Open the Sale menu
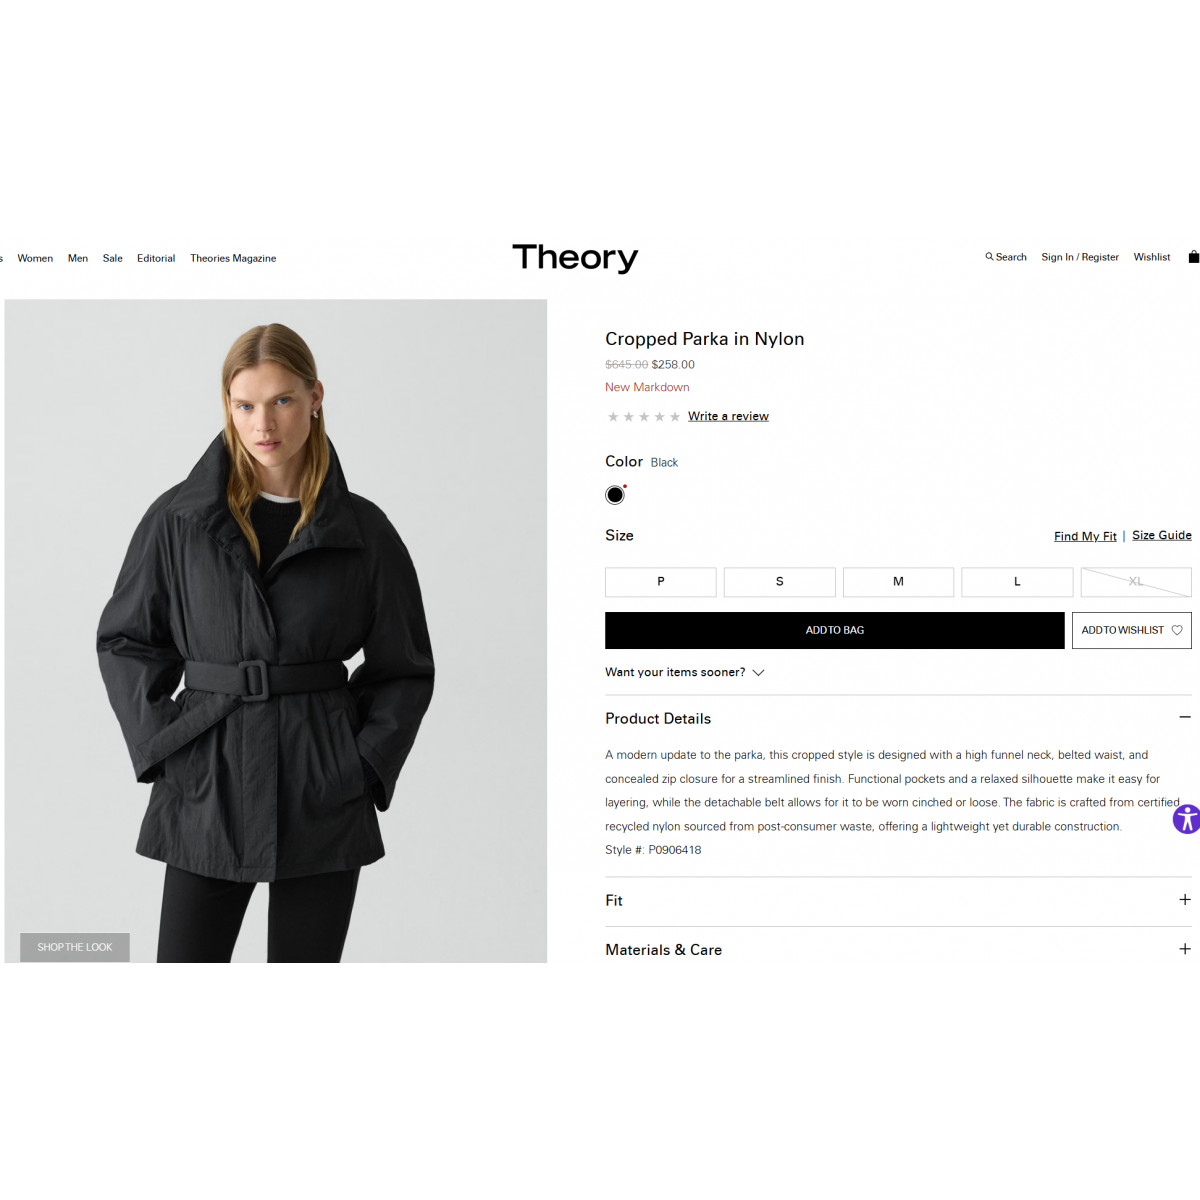 click(113, 258)
